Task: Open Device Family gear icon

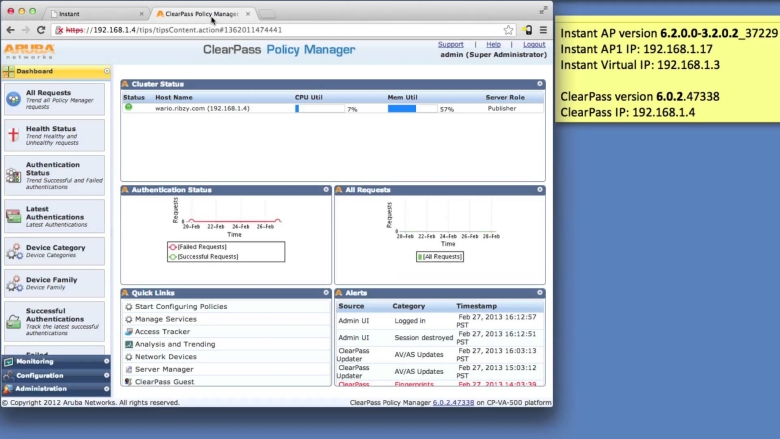Action: (x=14, y=283)
